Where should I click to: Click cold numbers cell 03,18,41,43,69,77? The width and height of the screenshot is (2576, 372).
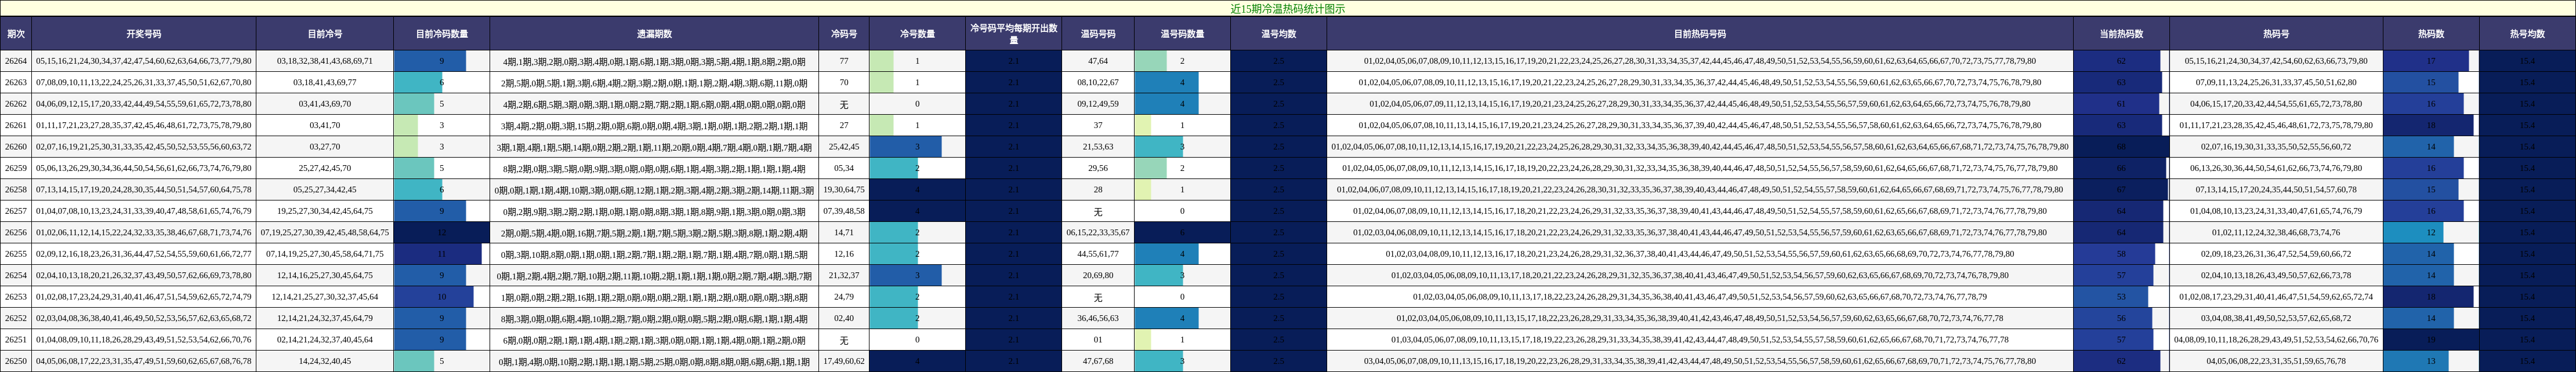point(324,83)
